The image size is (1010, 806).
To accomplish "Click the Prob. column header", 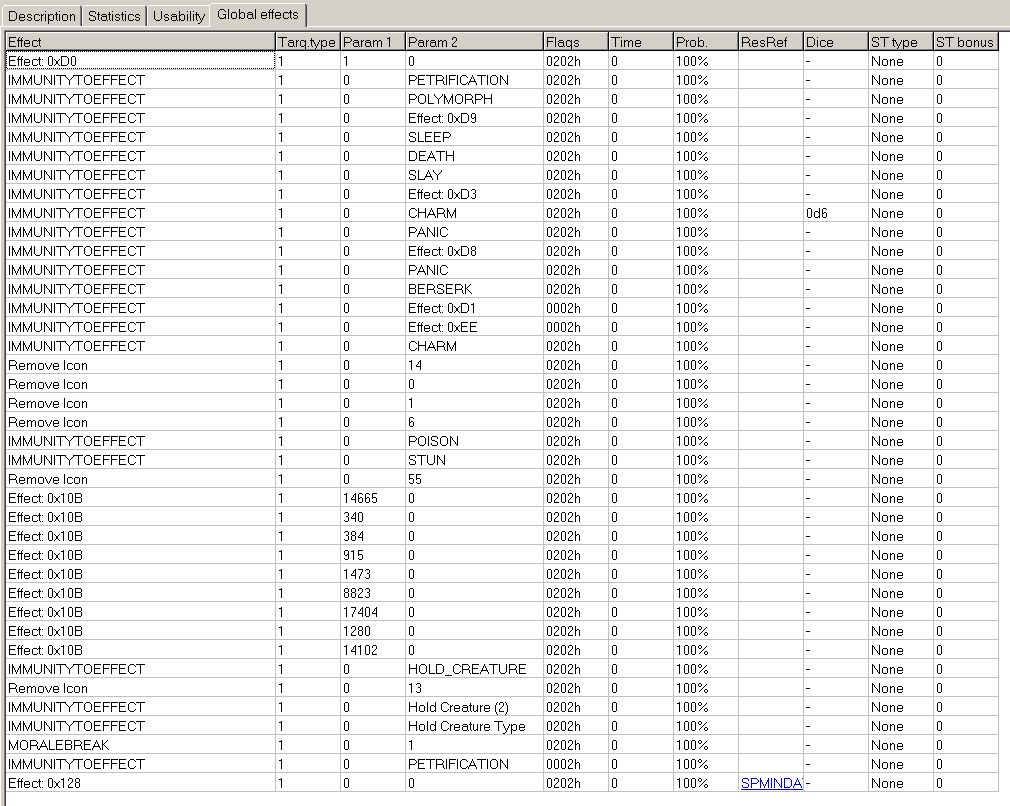I will 706,42.
